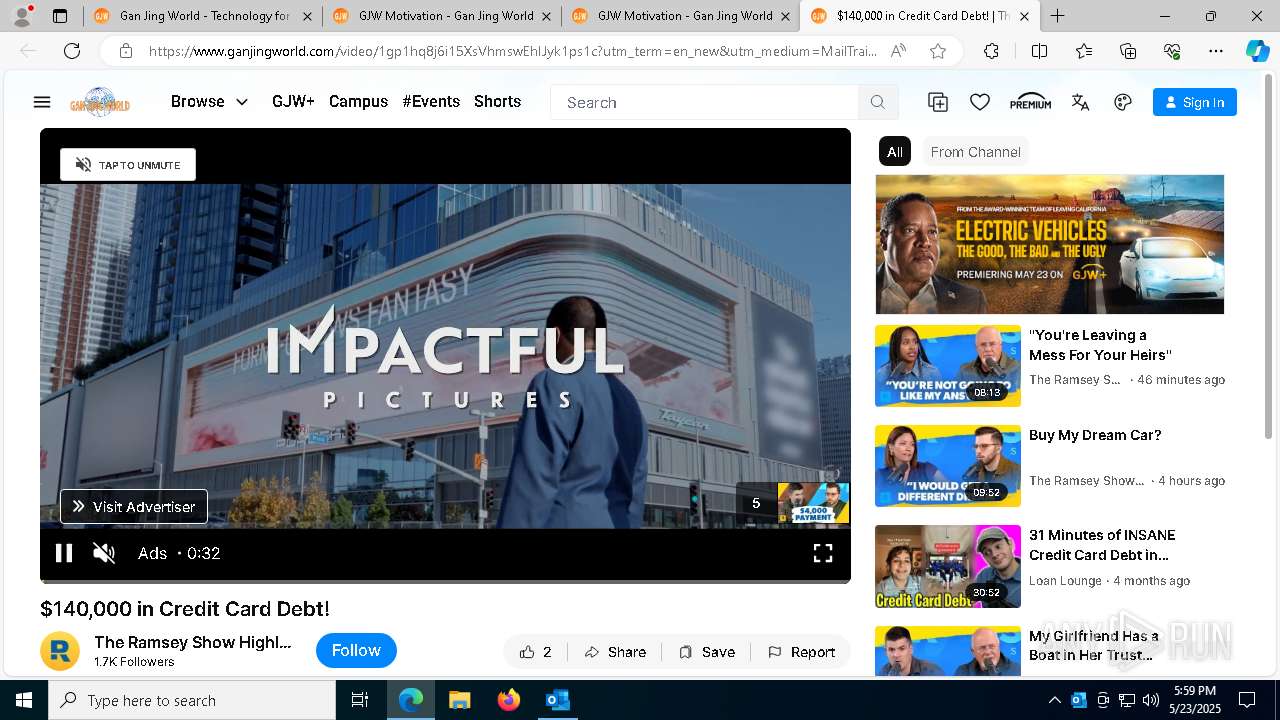1280x720 pixels.
Task: Open Campus menu item
Action: tap(358, 102)
